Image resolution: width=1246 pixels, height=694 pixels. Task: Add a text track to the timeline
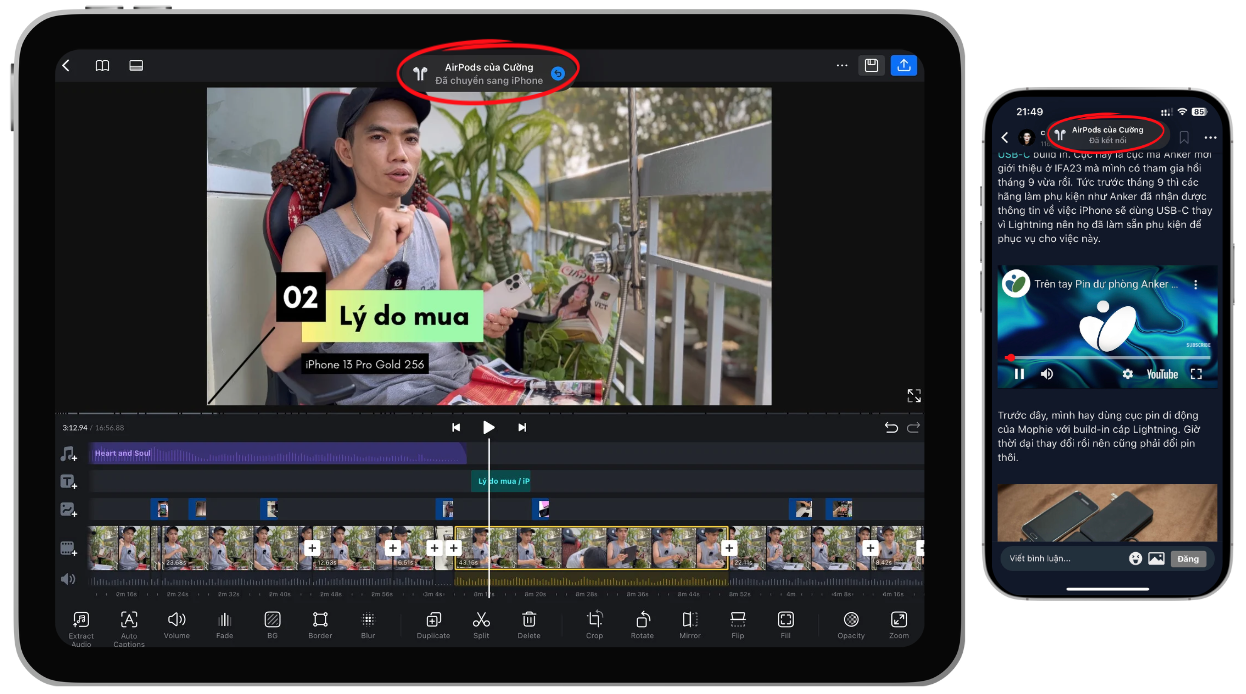click(68, 482)
